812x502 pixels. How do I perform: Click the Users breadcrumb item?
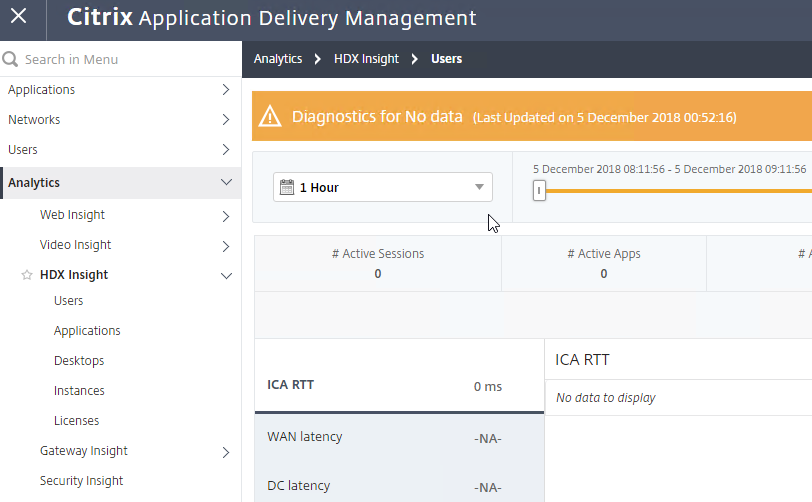click(446, 59)
